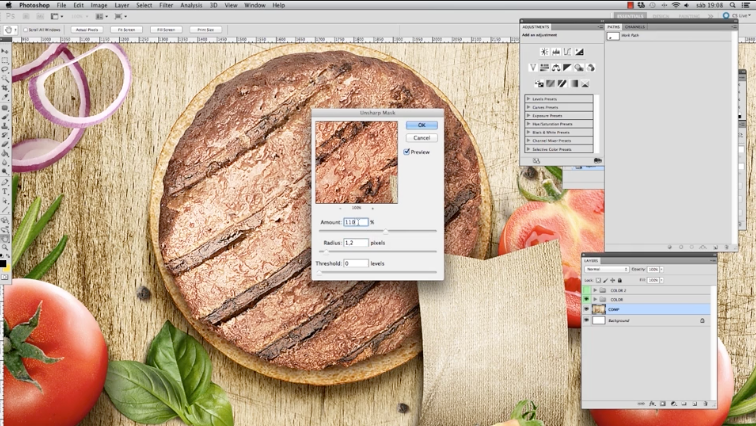The image size is (756, 426).
Task: Select the Move tool in toolbox
Action: point(5,51)
